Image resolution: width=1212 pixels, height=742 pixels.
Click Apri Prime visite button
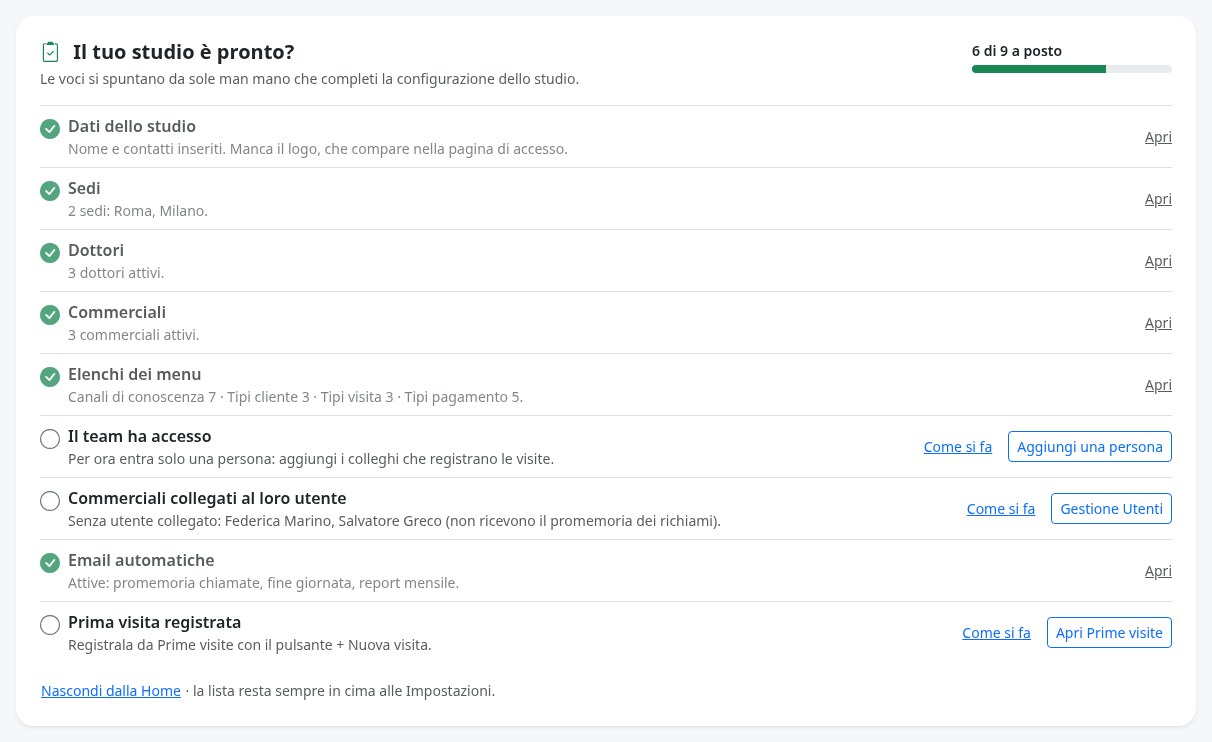1109,633
